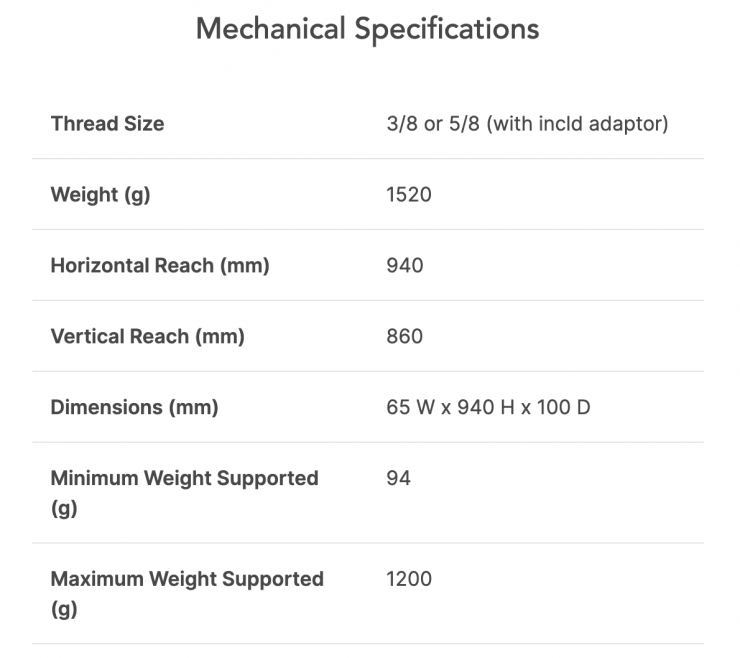The height and width of the screenshot is (658, 740).
Task: Click the 1520 weight value
Action: [409, 195]
